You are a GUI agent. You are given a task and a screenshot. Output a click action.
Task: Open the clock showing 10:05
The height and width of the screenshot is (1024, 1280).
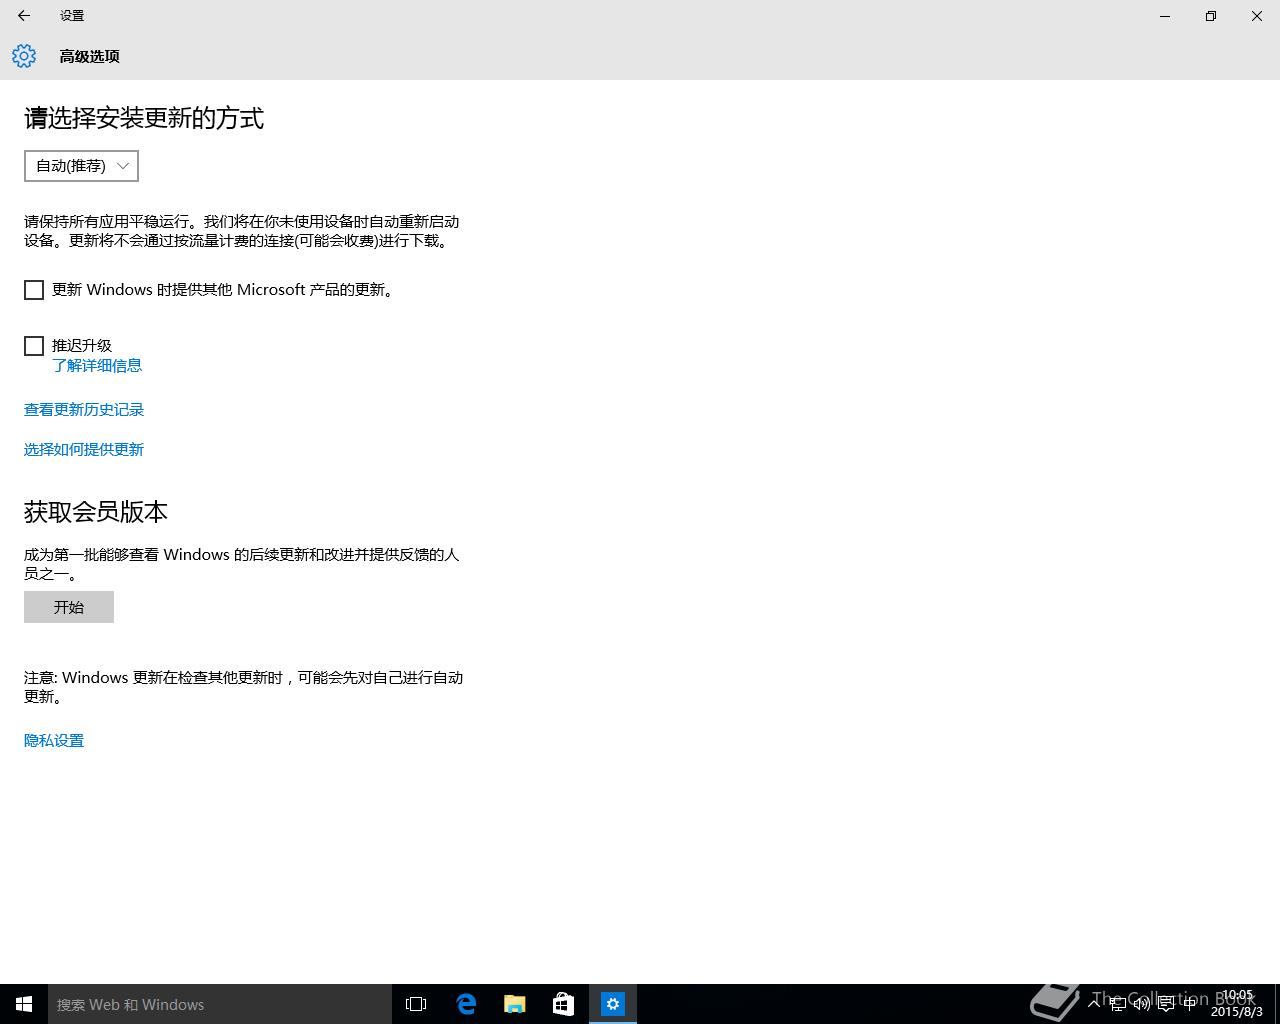tap(1237, 1004)
